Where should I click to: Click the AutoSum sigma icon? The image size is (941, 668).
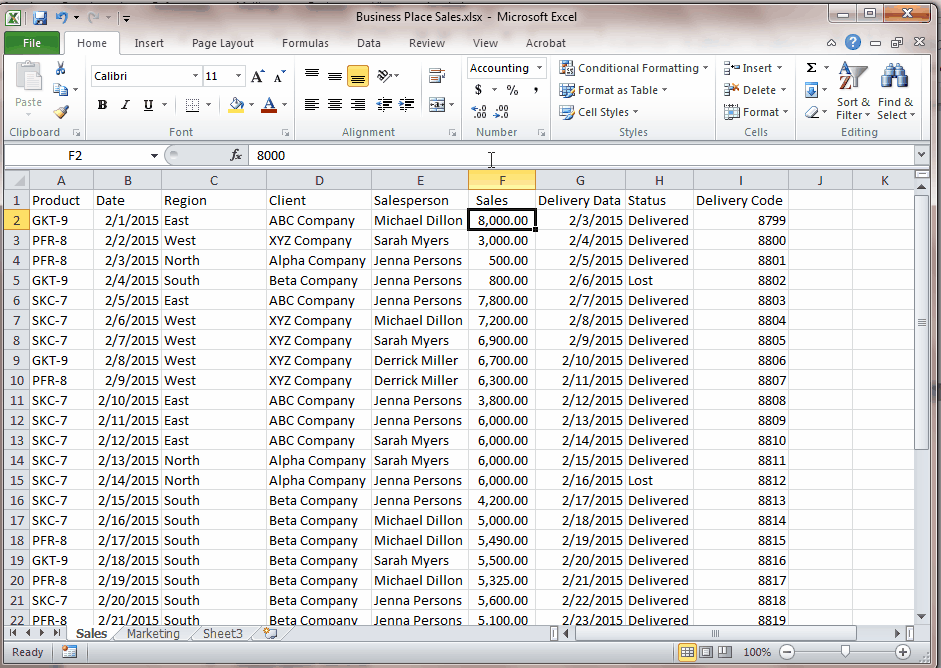811,68
